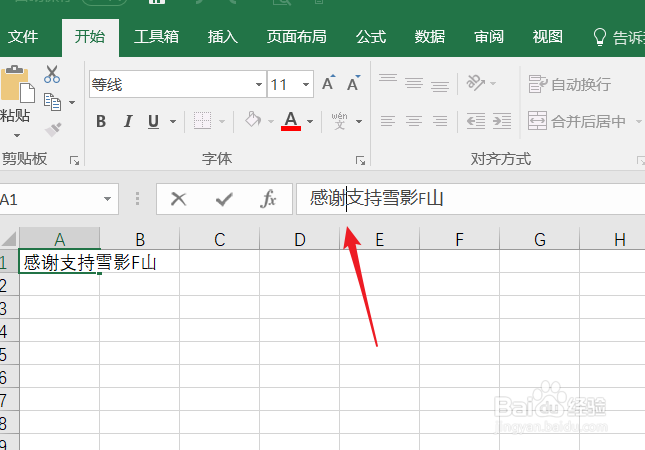Expand borders dropdown arrow
645x450 pixels.
coord(222,121)
